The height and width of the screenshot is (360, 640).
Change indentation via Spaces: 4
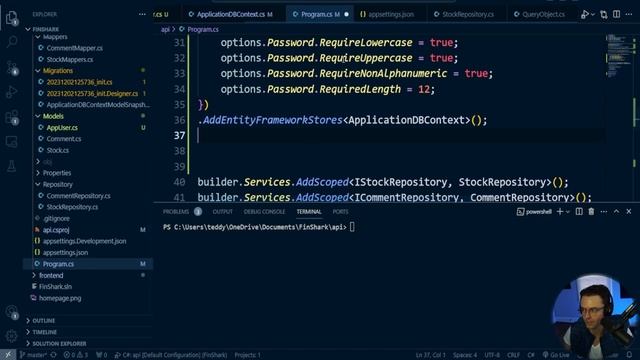(x=465, y=355)
